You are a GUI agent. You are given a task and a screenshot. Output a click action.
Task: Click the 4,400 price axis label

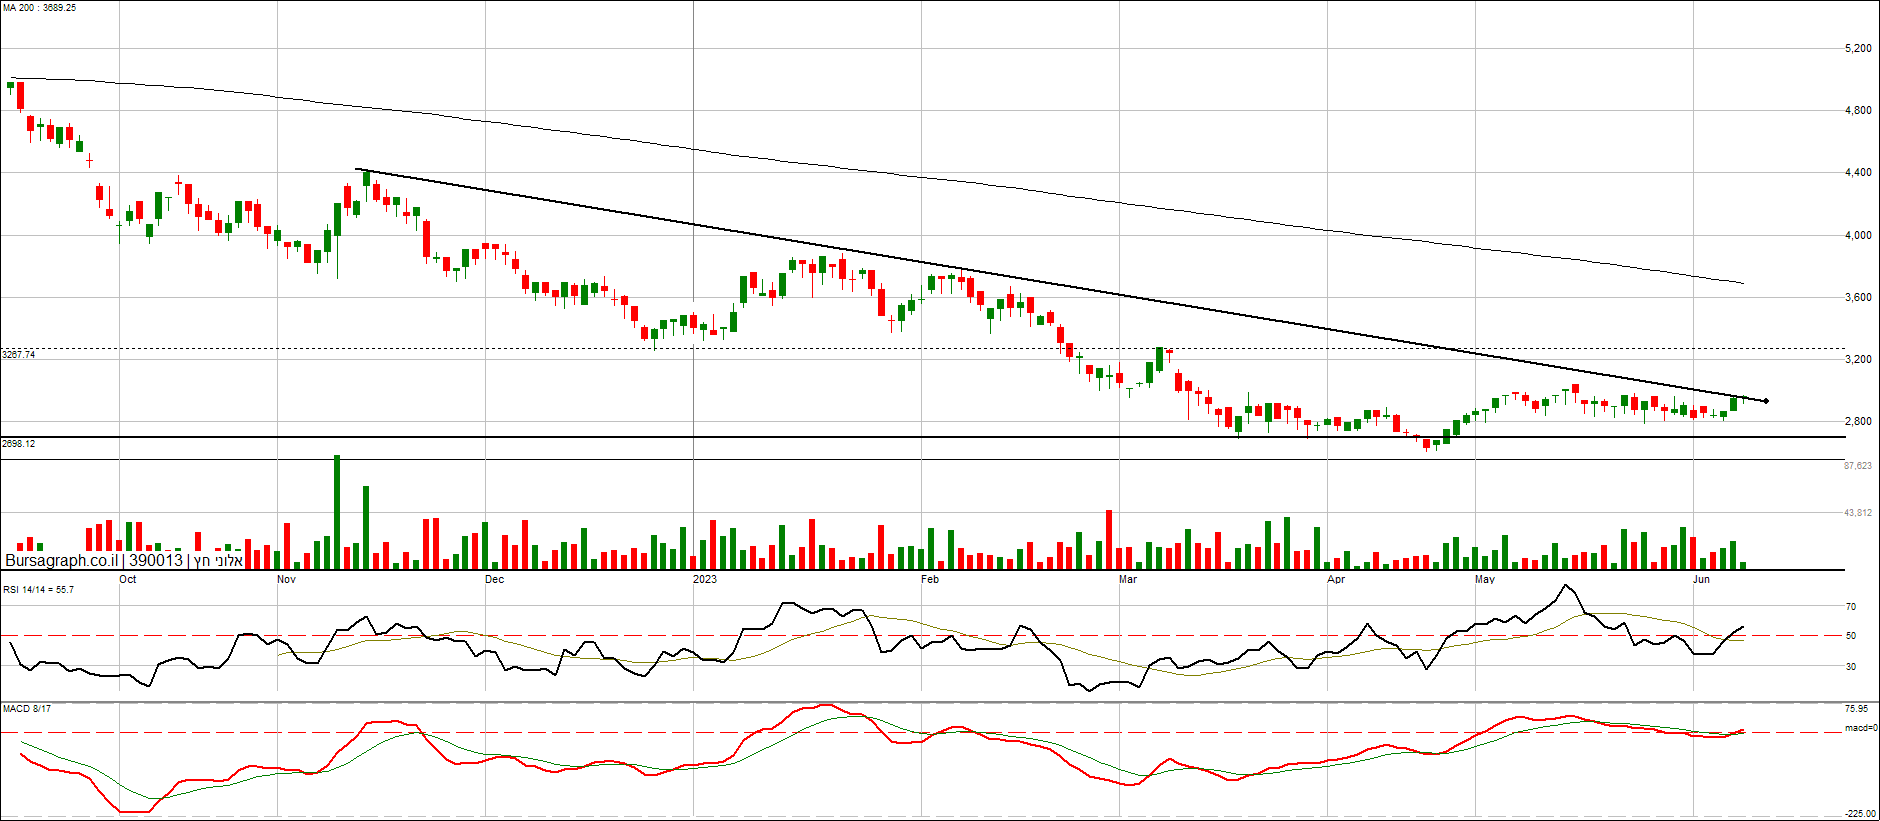(1858, 172)
